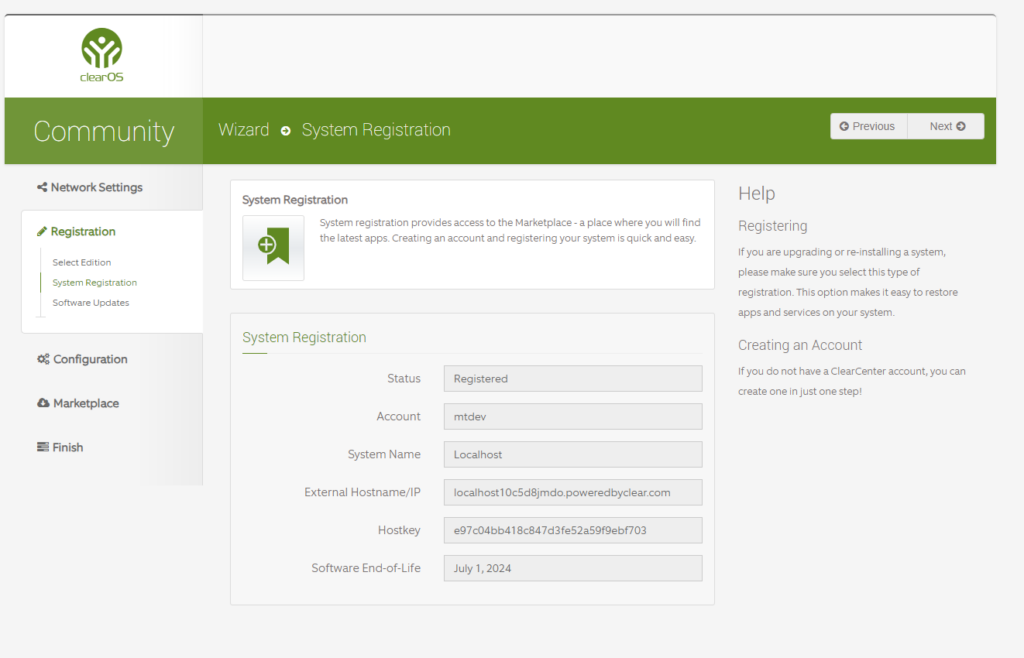Image resolution: width=1024 pixels, height=658 pixels.
Task: Click the Account label
Action: 398,416
